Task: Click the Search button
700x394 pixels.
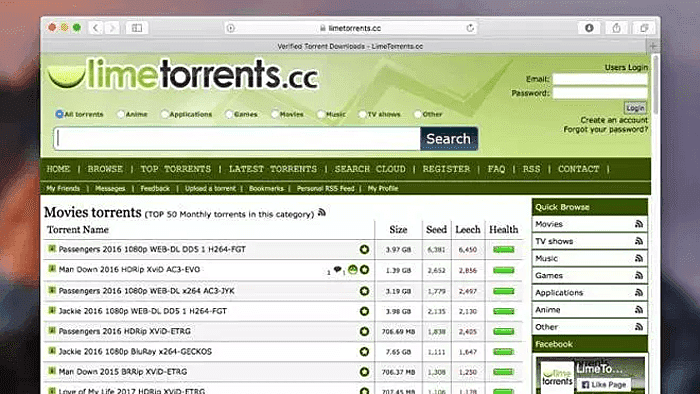Action: (449, 139)
